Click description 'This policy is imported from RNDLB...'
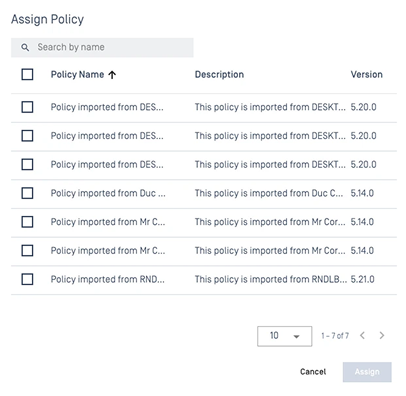406x396 pixels. click(x=271, y=279)
